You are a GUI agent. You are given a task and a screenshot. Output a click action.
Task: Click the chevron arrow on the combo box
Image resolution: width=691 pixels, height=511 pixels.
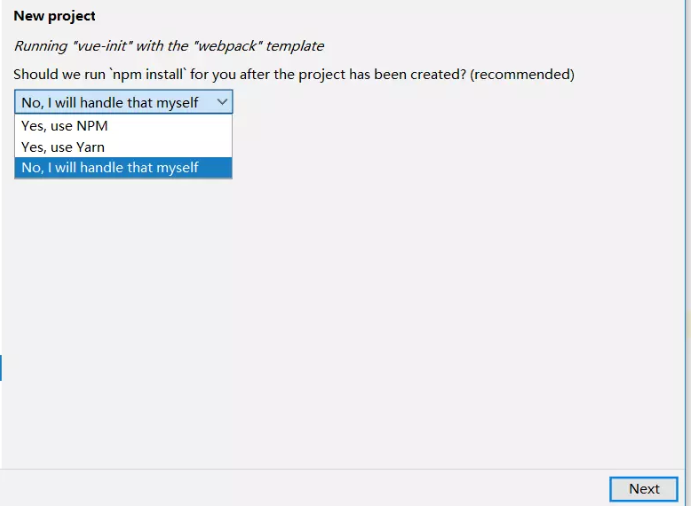222,102
